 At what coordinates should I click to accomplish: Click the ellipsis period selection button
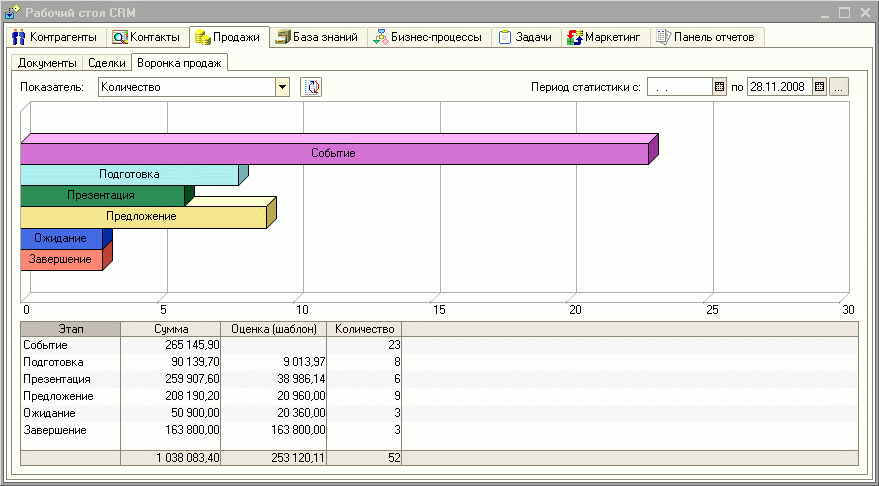pos(840,87)
